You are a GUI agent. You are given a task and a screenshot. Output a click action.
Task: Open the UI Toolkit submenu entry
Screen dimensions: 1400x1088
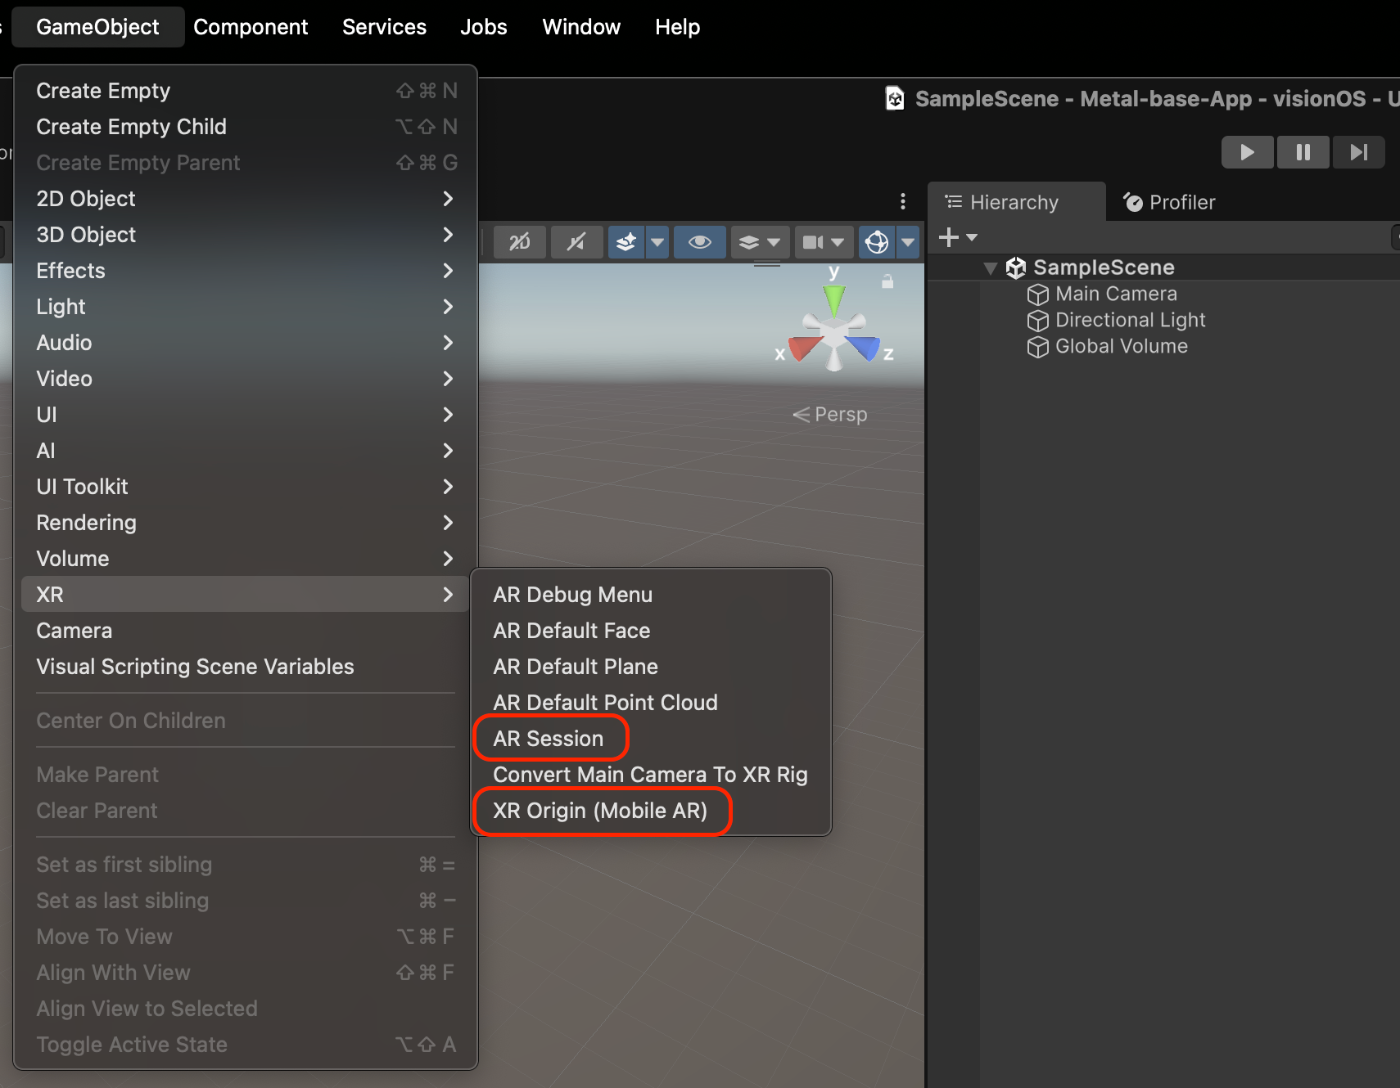pyautogui.click(x=246, y=487)
